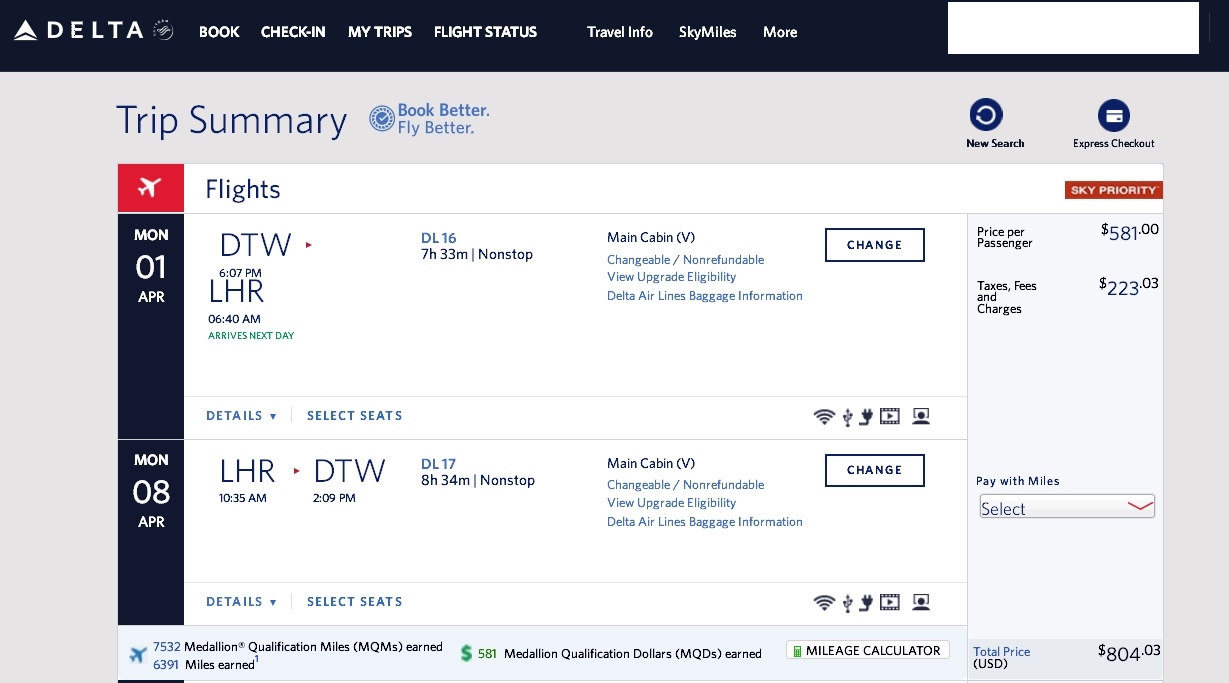Click the Wi-Fi icon on the DL 16 flight

tap(824, 417)
